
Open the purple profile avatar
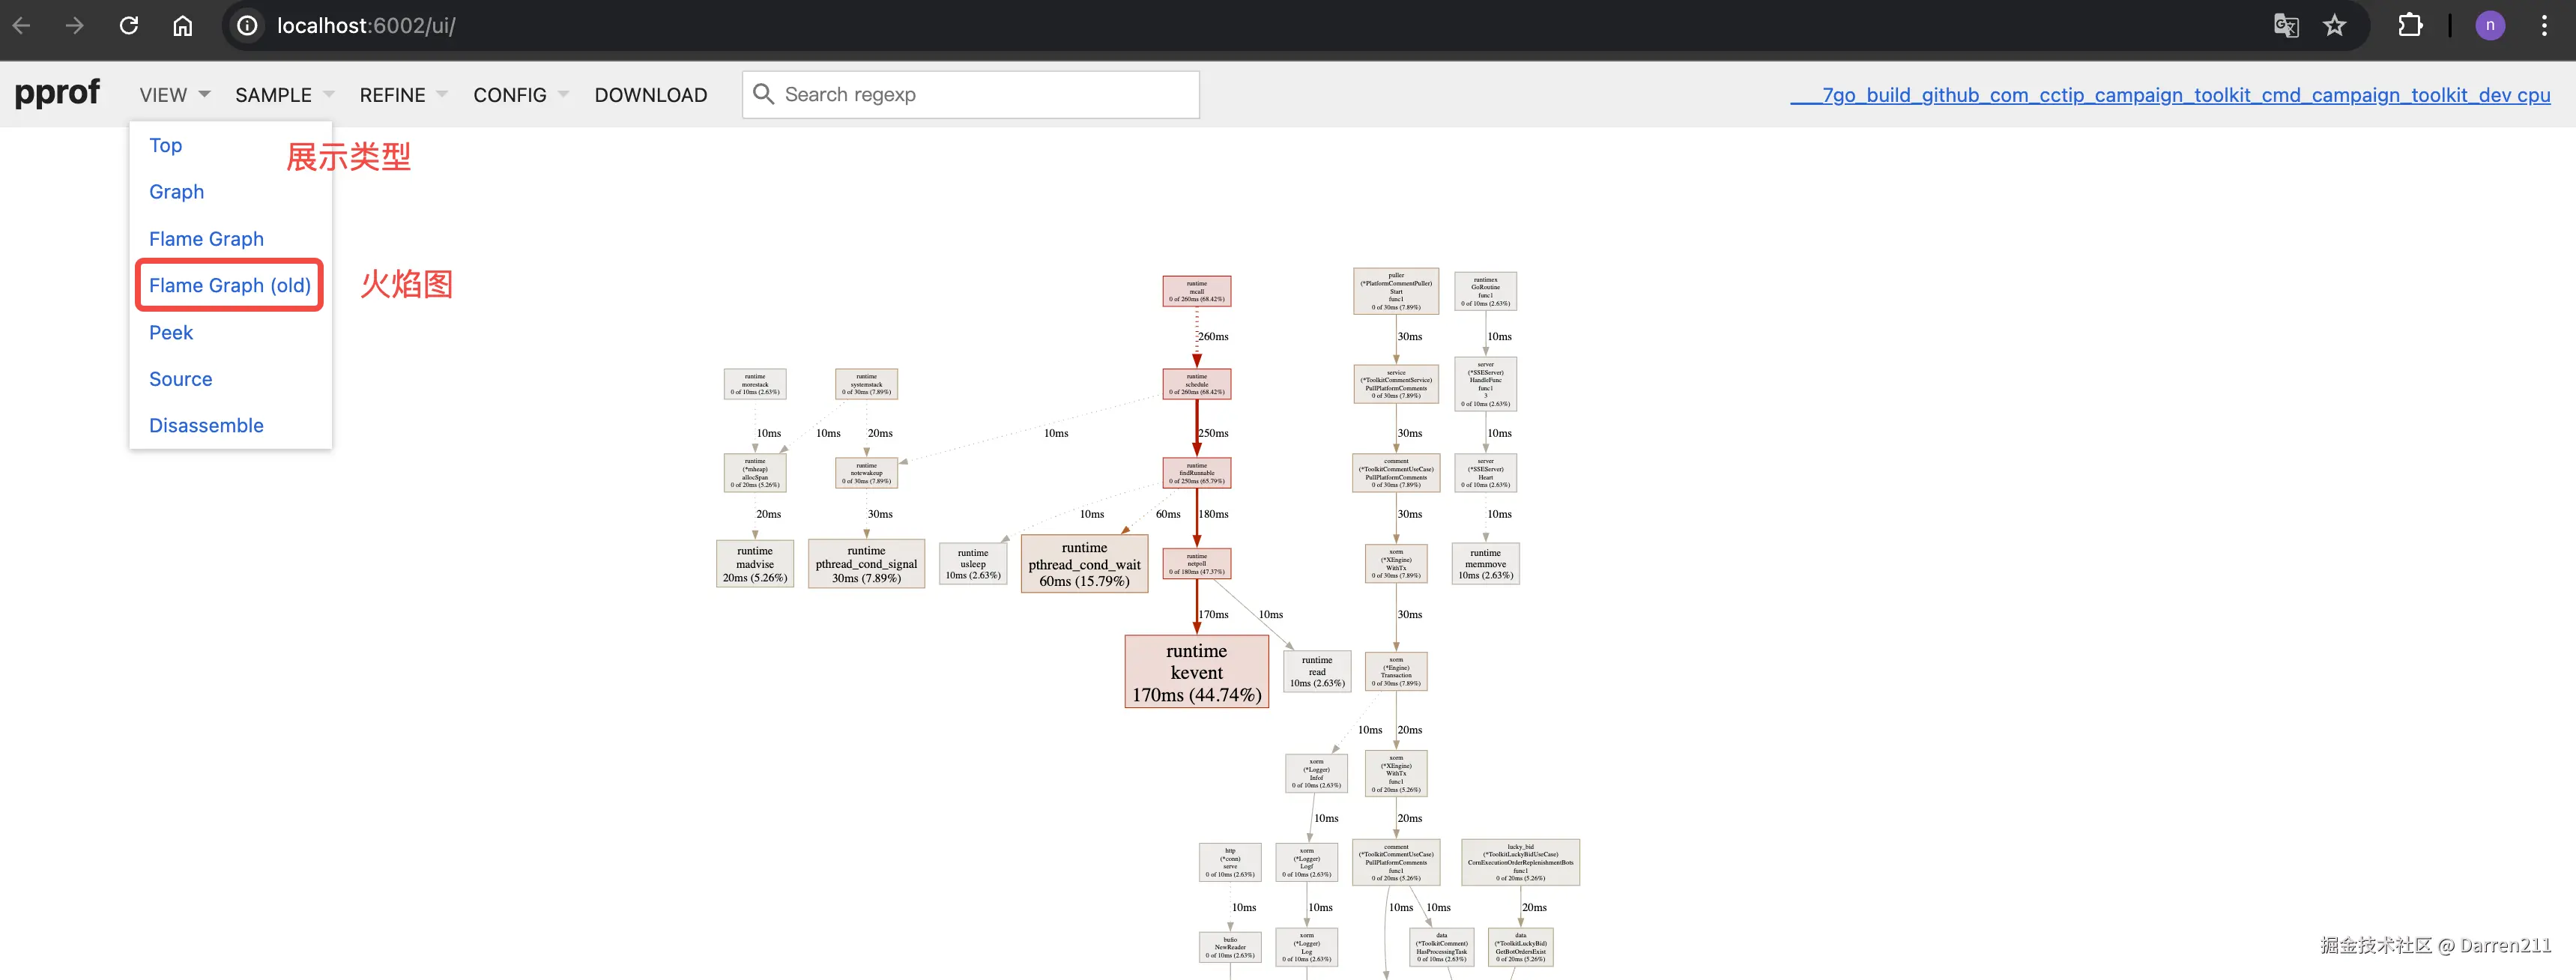pos(2490,25)
